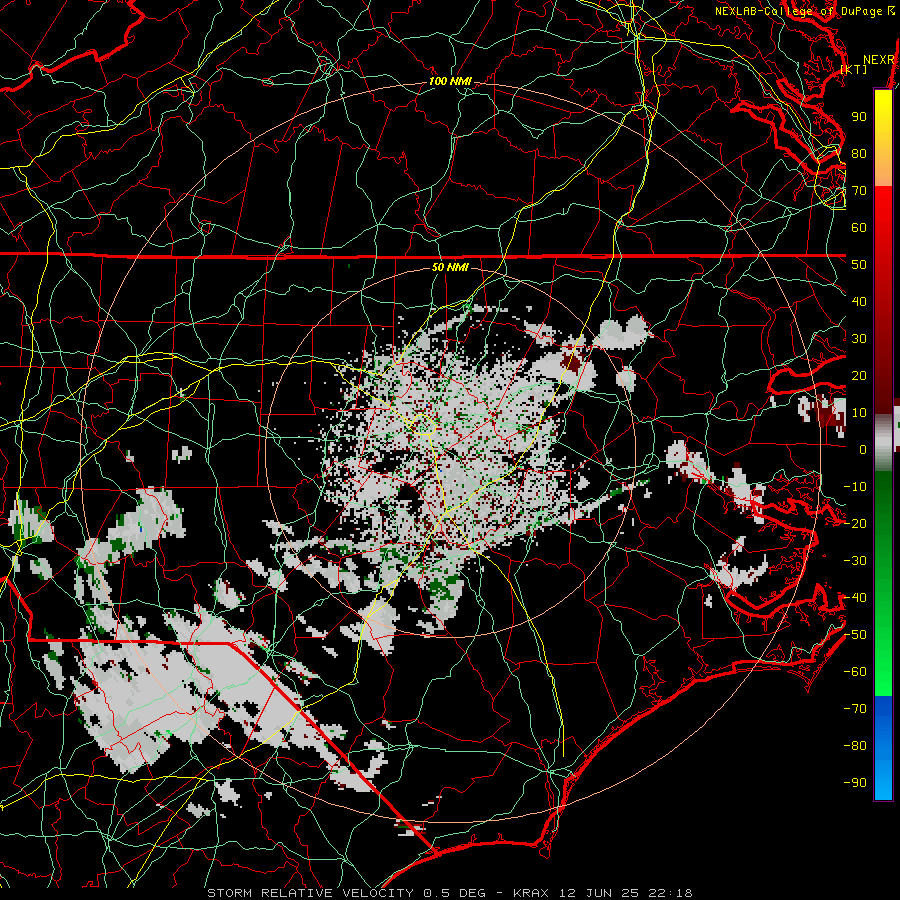Click the gray zero-velocity segment of the scale
The height and width of the screenshot is (900, 900).
click(x=883, y=442)
